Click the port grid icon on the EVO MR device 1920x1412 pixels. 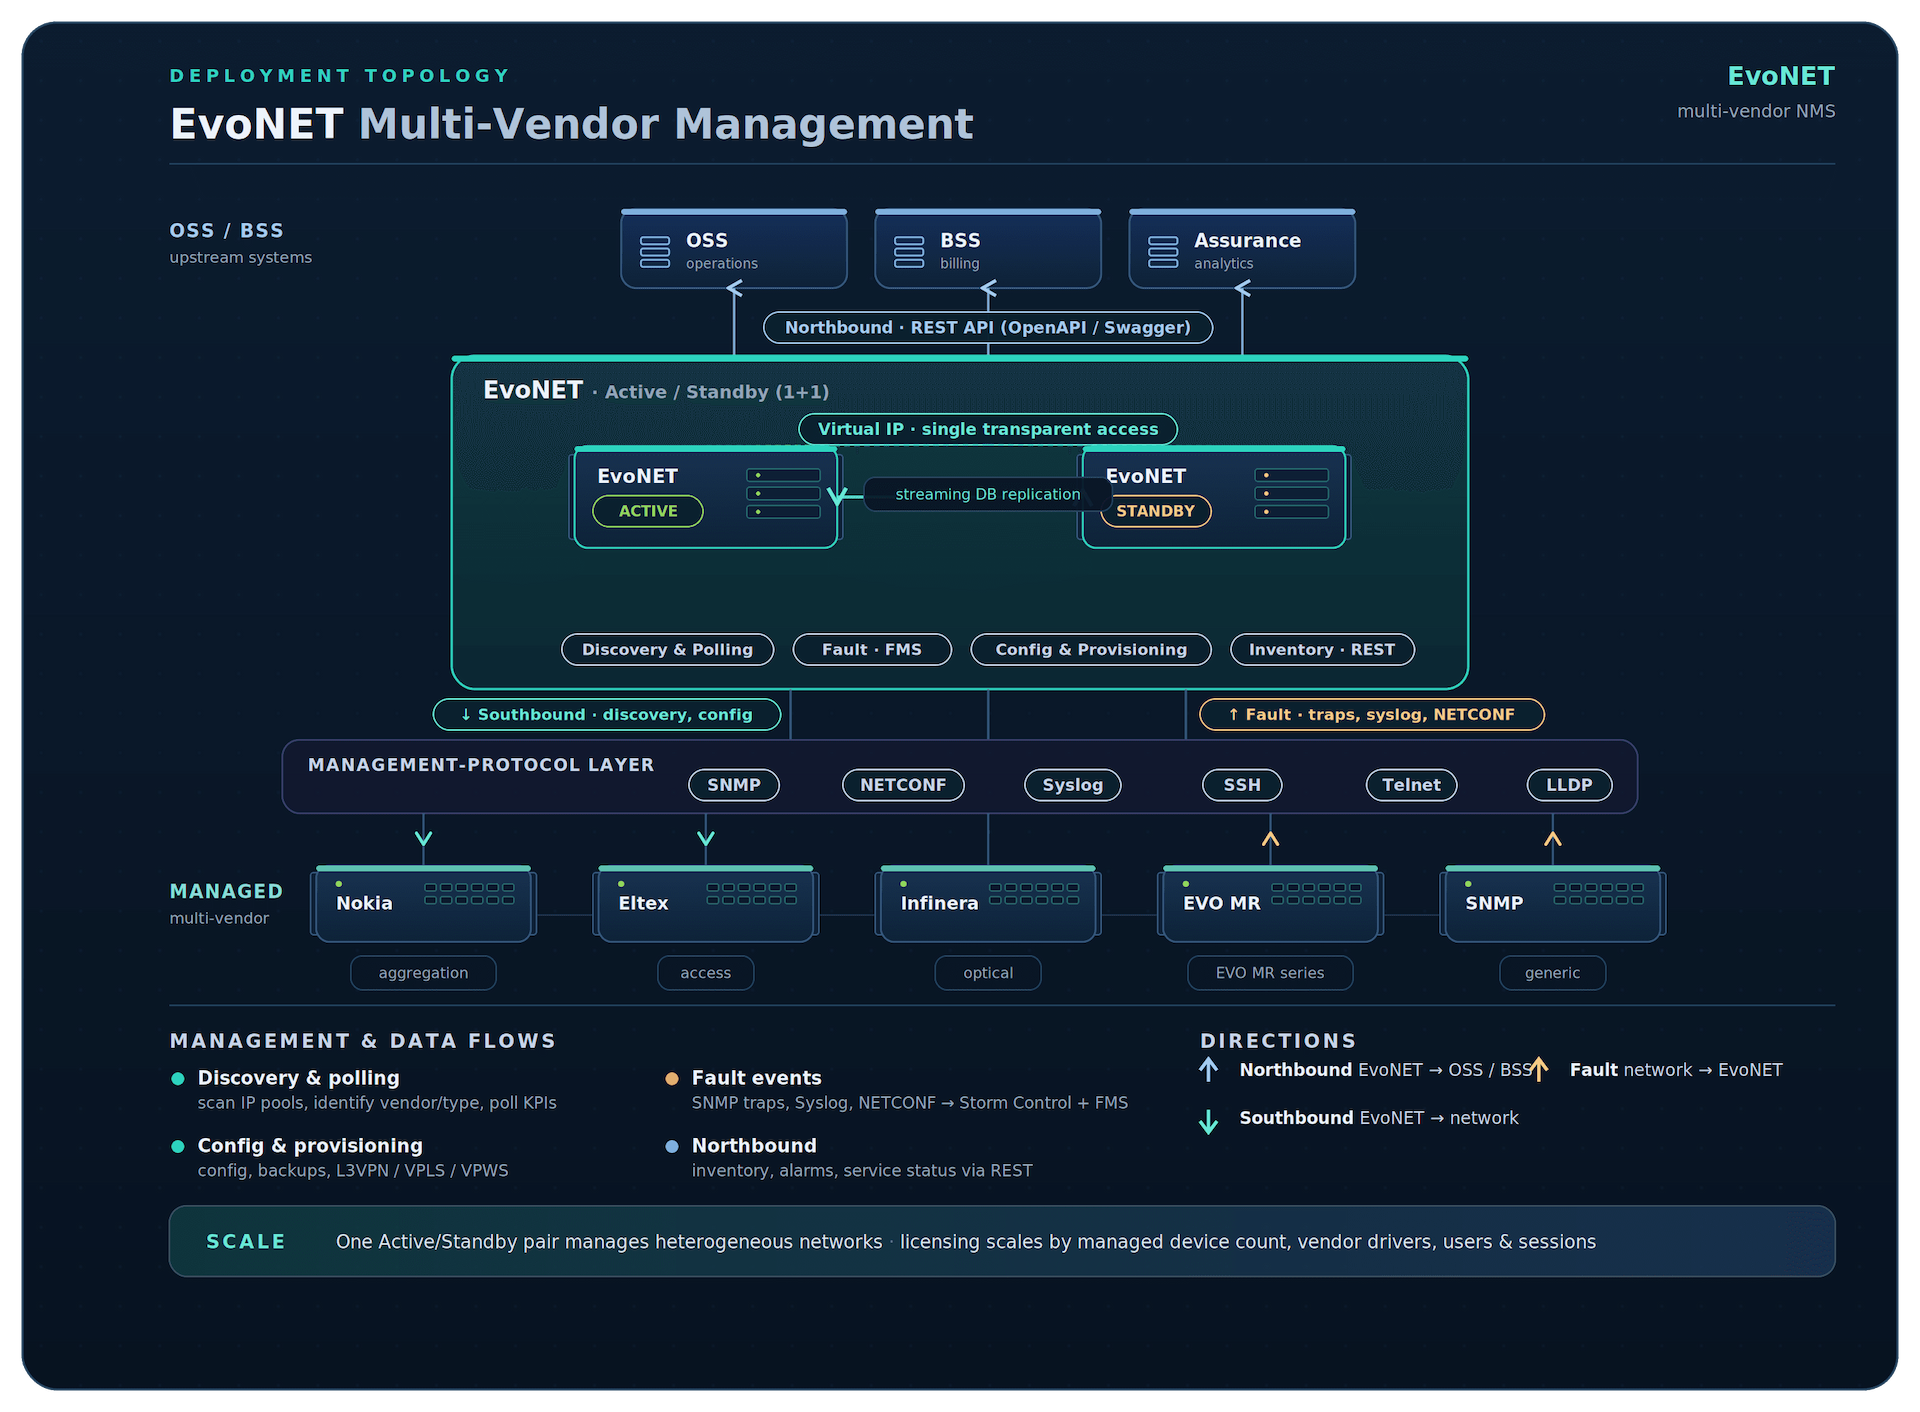(1316, 894)
